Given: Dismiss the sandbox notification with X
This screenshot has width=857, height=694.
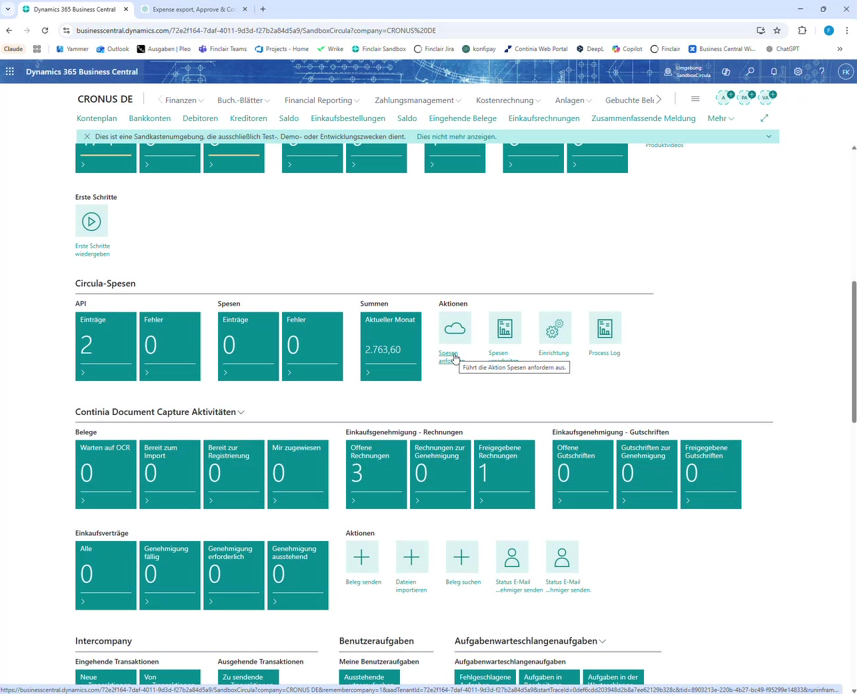Looking at the screenshot, I should pyautogui.click(x=87, y=137).
